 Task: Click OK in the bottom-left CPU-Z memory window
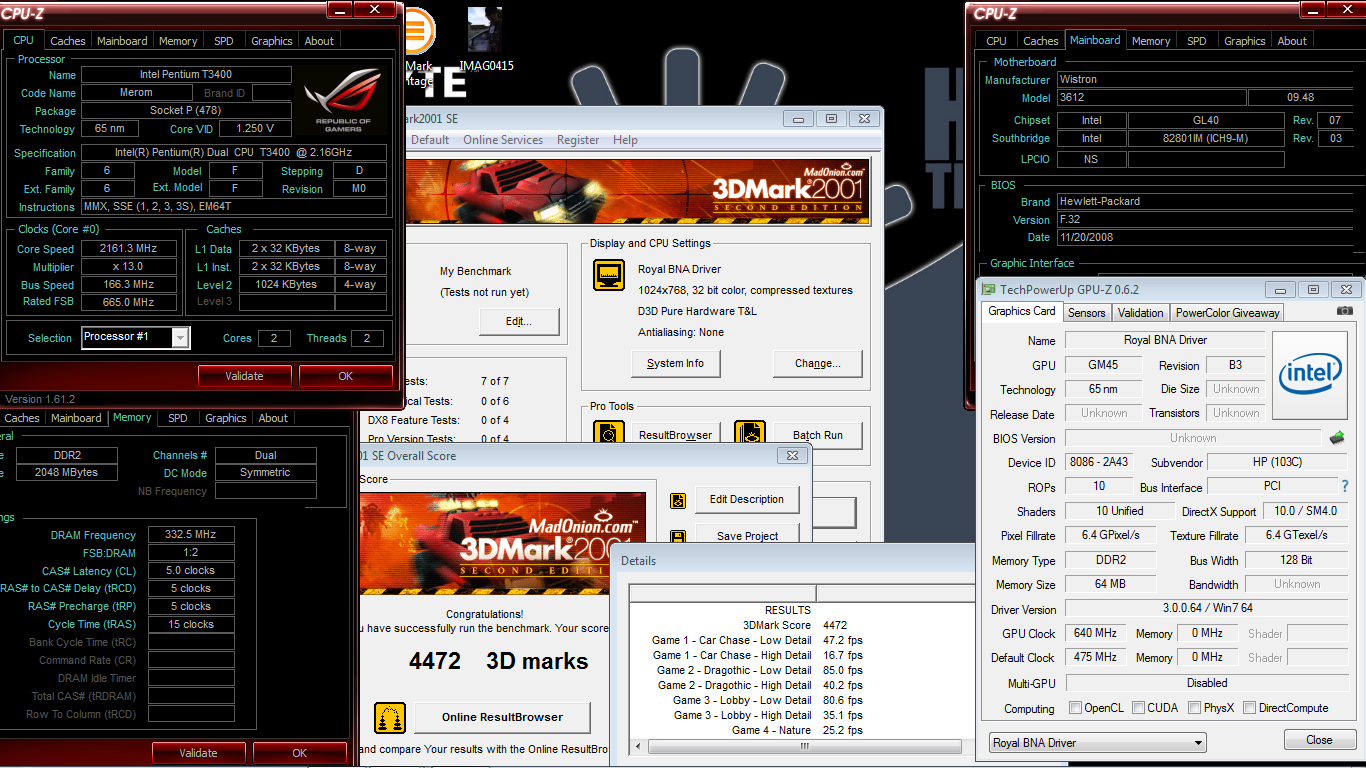click(x=300, y=753)
